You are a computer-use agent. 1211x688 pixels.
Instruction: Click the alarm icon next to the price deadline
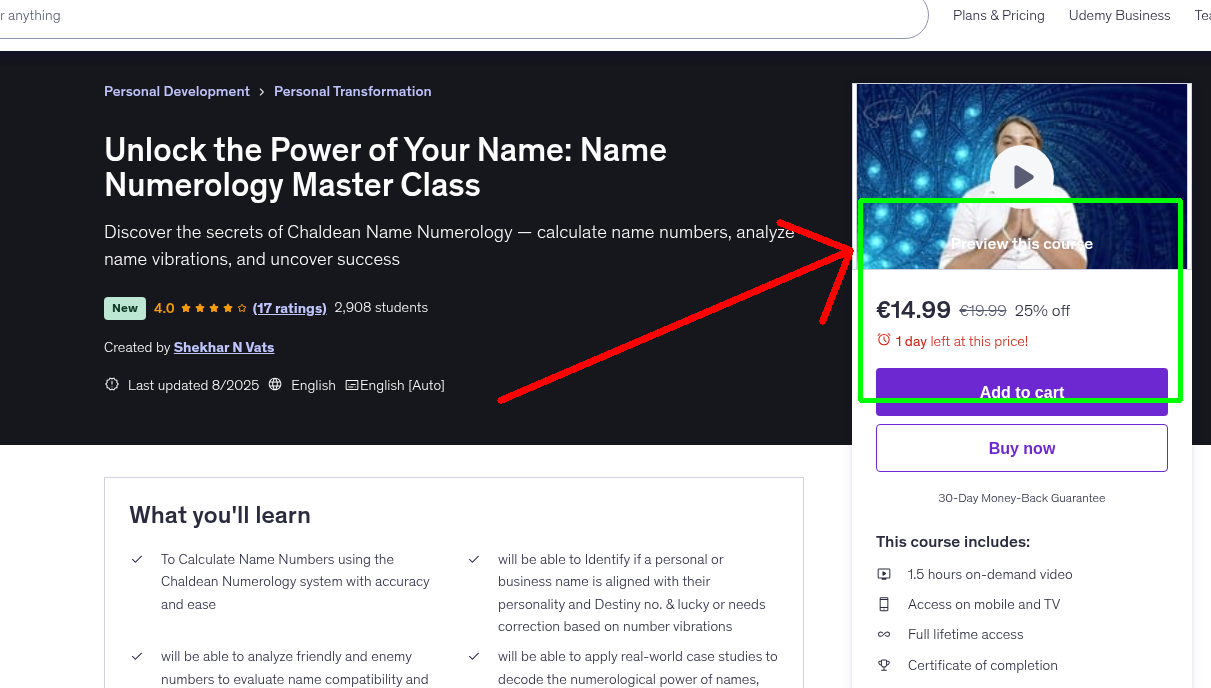tap(884, 340)
